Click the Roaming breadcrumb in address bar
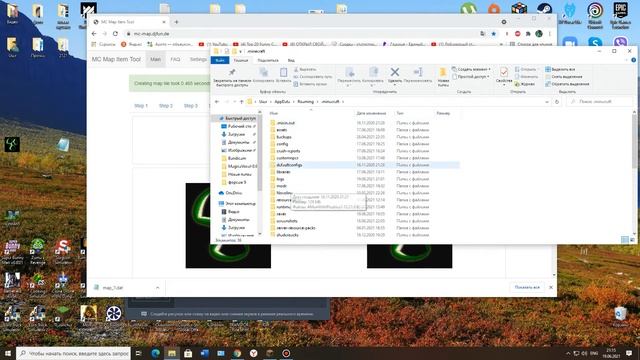 click(305, 102)
